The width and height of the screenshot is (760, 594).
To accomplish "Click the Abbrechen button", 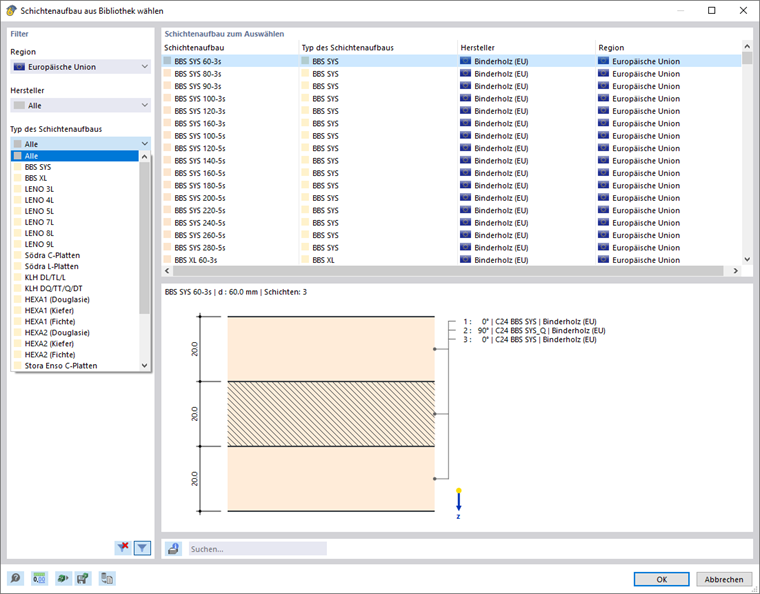I will (x=724, y=579).
